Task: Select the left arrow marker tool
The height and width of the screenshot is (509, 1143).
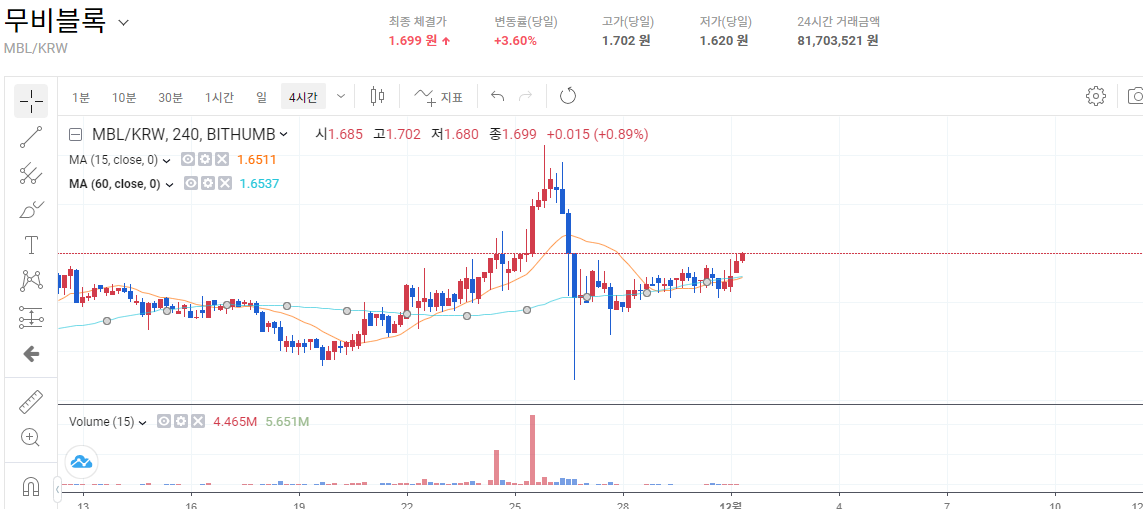Action: [31, 354]
